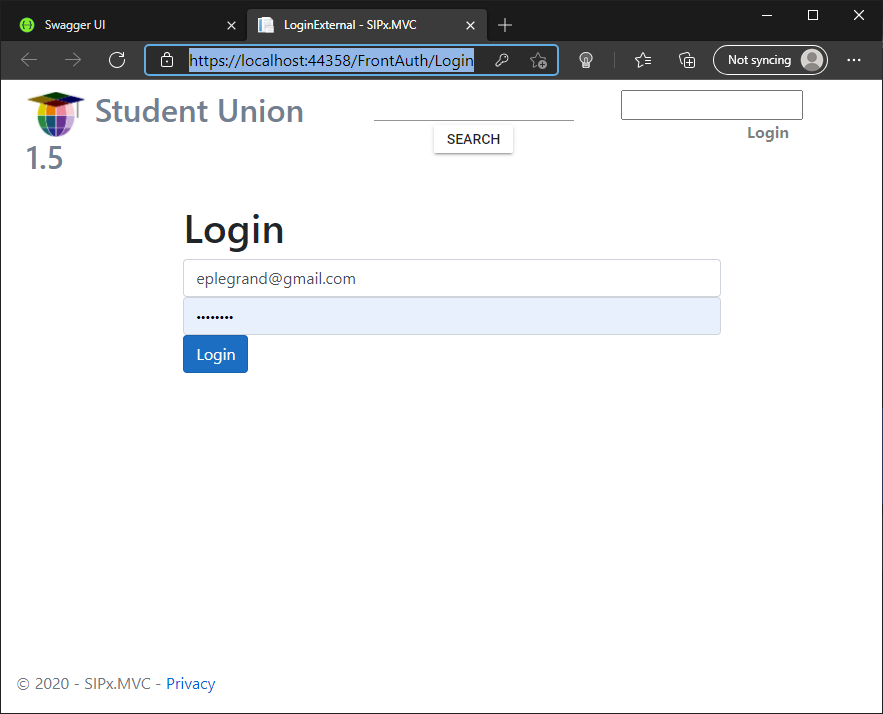
Task: Focus the email field eplegrand@gmail.com
Action: (452, 278)
